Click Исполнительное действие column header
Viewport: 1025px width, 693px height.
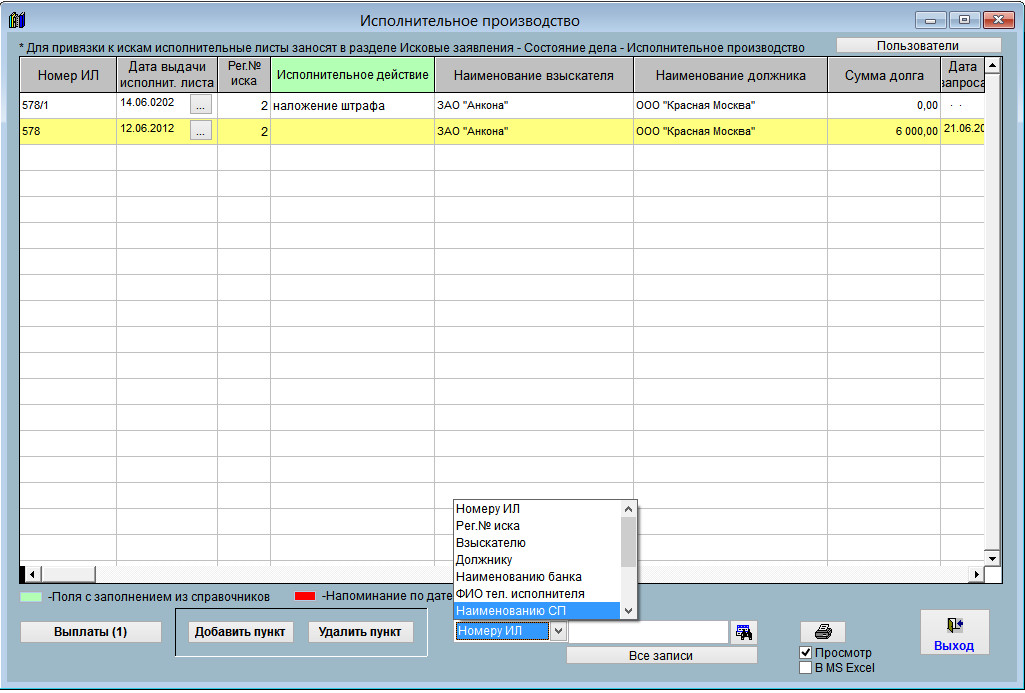coord(352,75)
